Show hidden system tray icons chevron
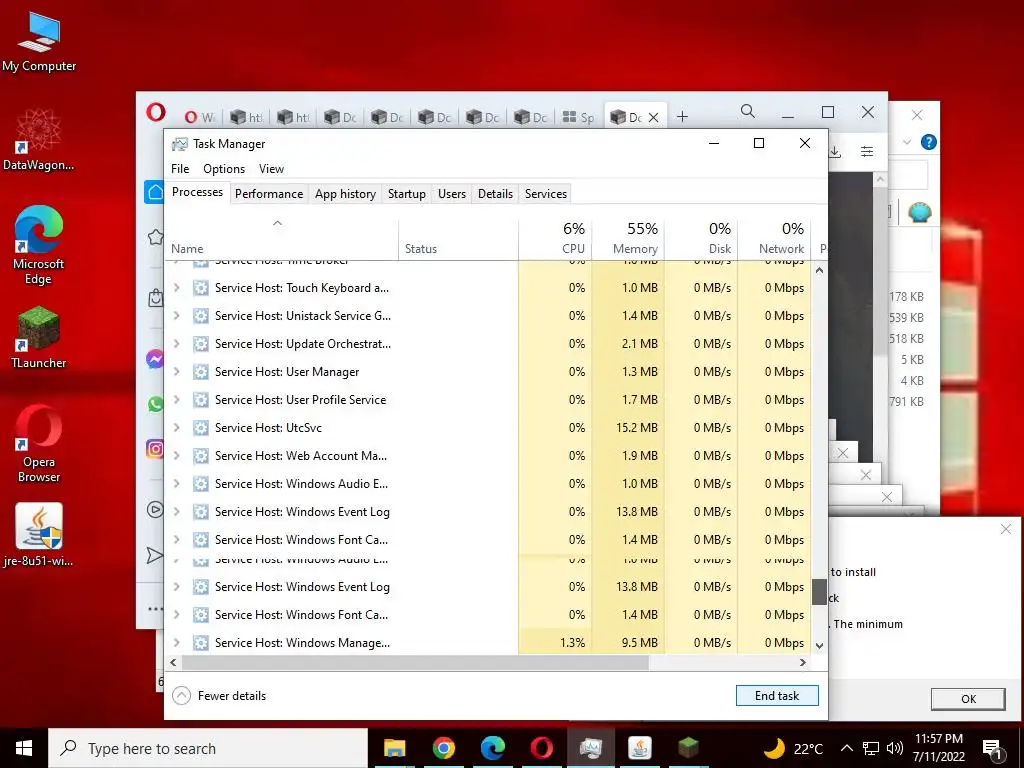 [x=846, y=748]
